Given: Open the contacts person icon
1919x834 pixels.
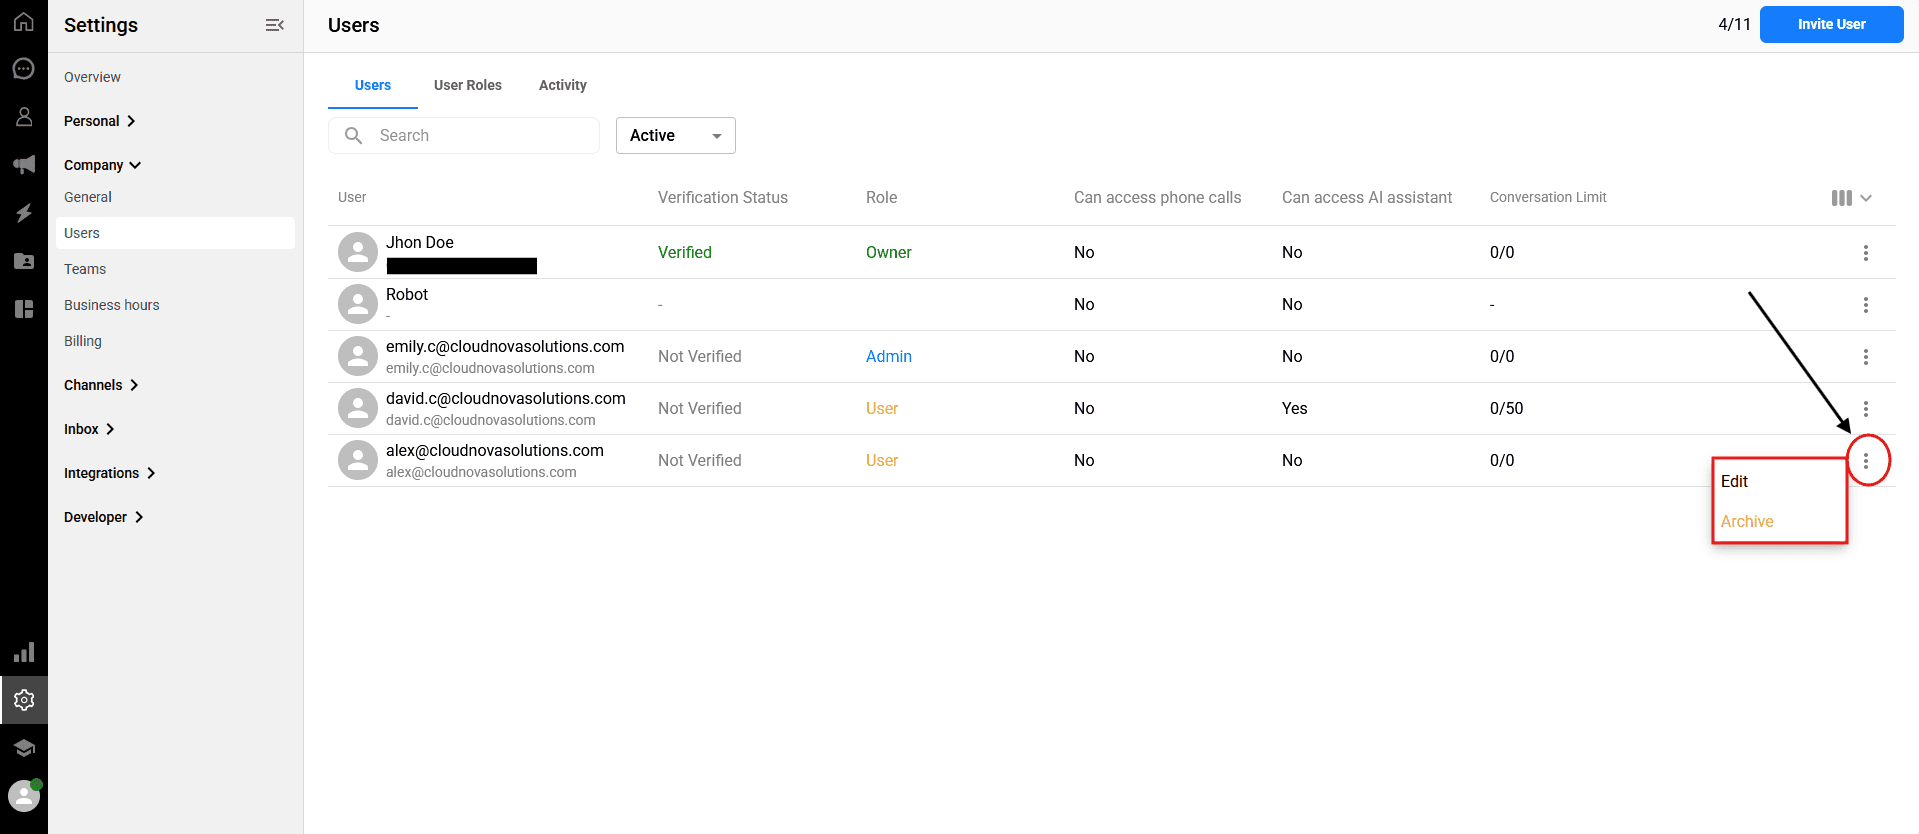Looking at the screenshot, I should point(24,117).
